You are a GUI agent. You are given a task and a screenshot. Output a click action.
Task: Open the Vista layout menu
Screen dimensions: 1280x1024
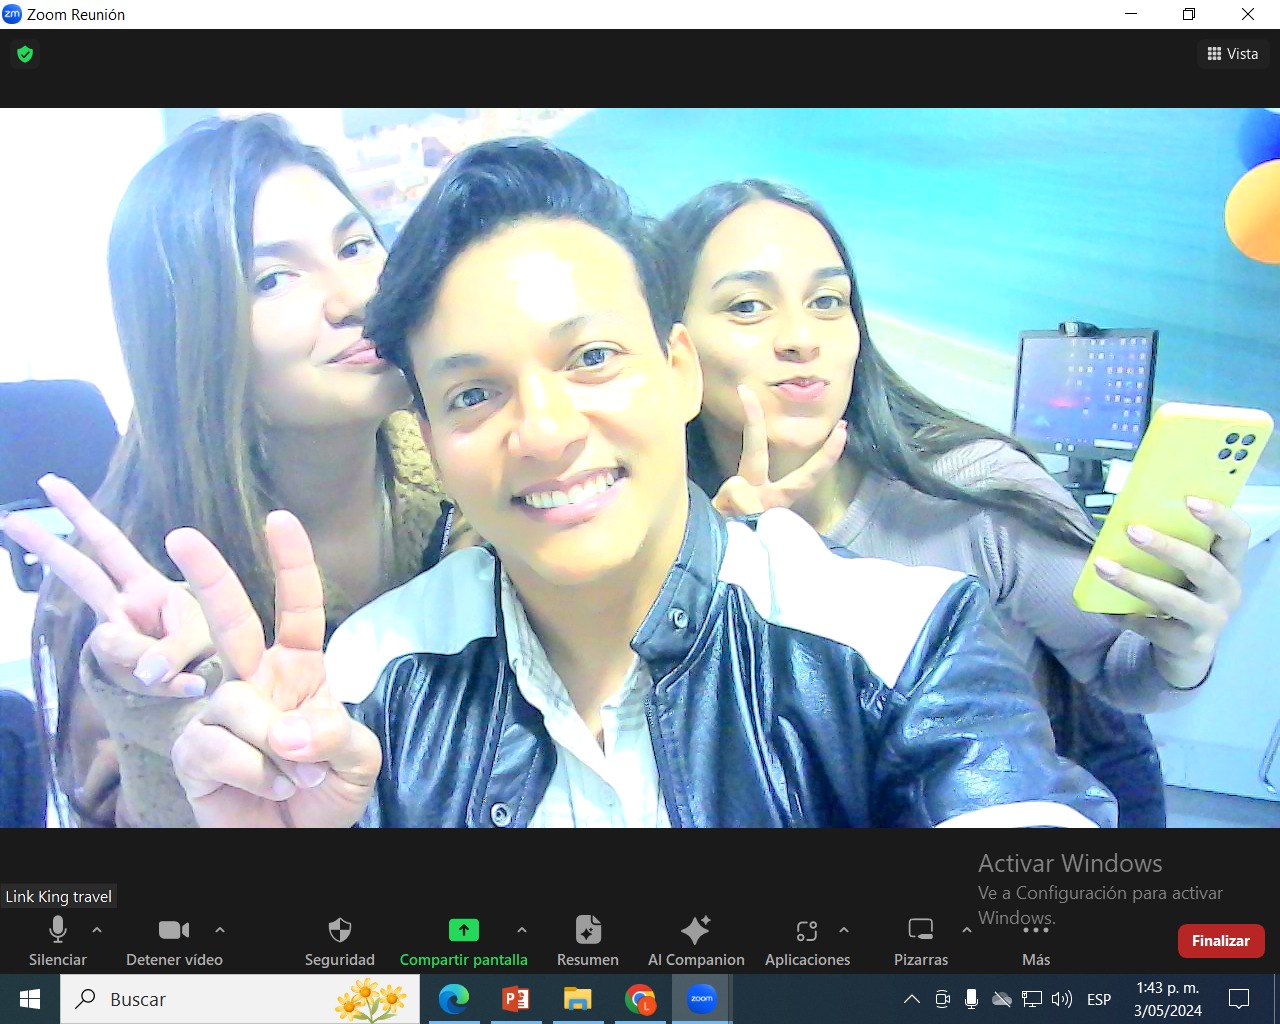1233,54
